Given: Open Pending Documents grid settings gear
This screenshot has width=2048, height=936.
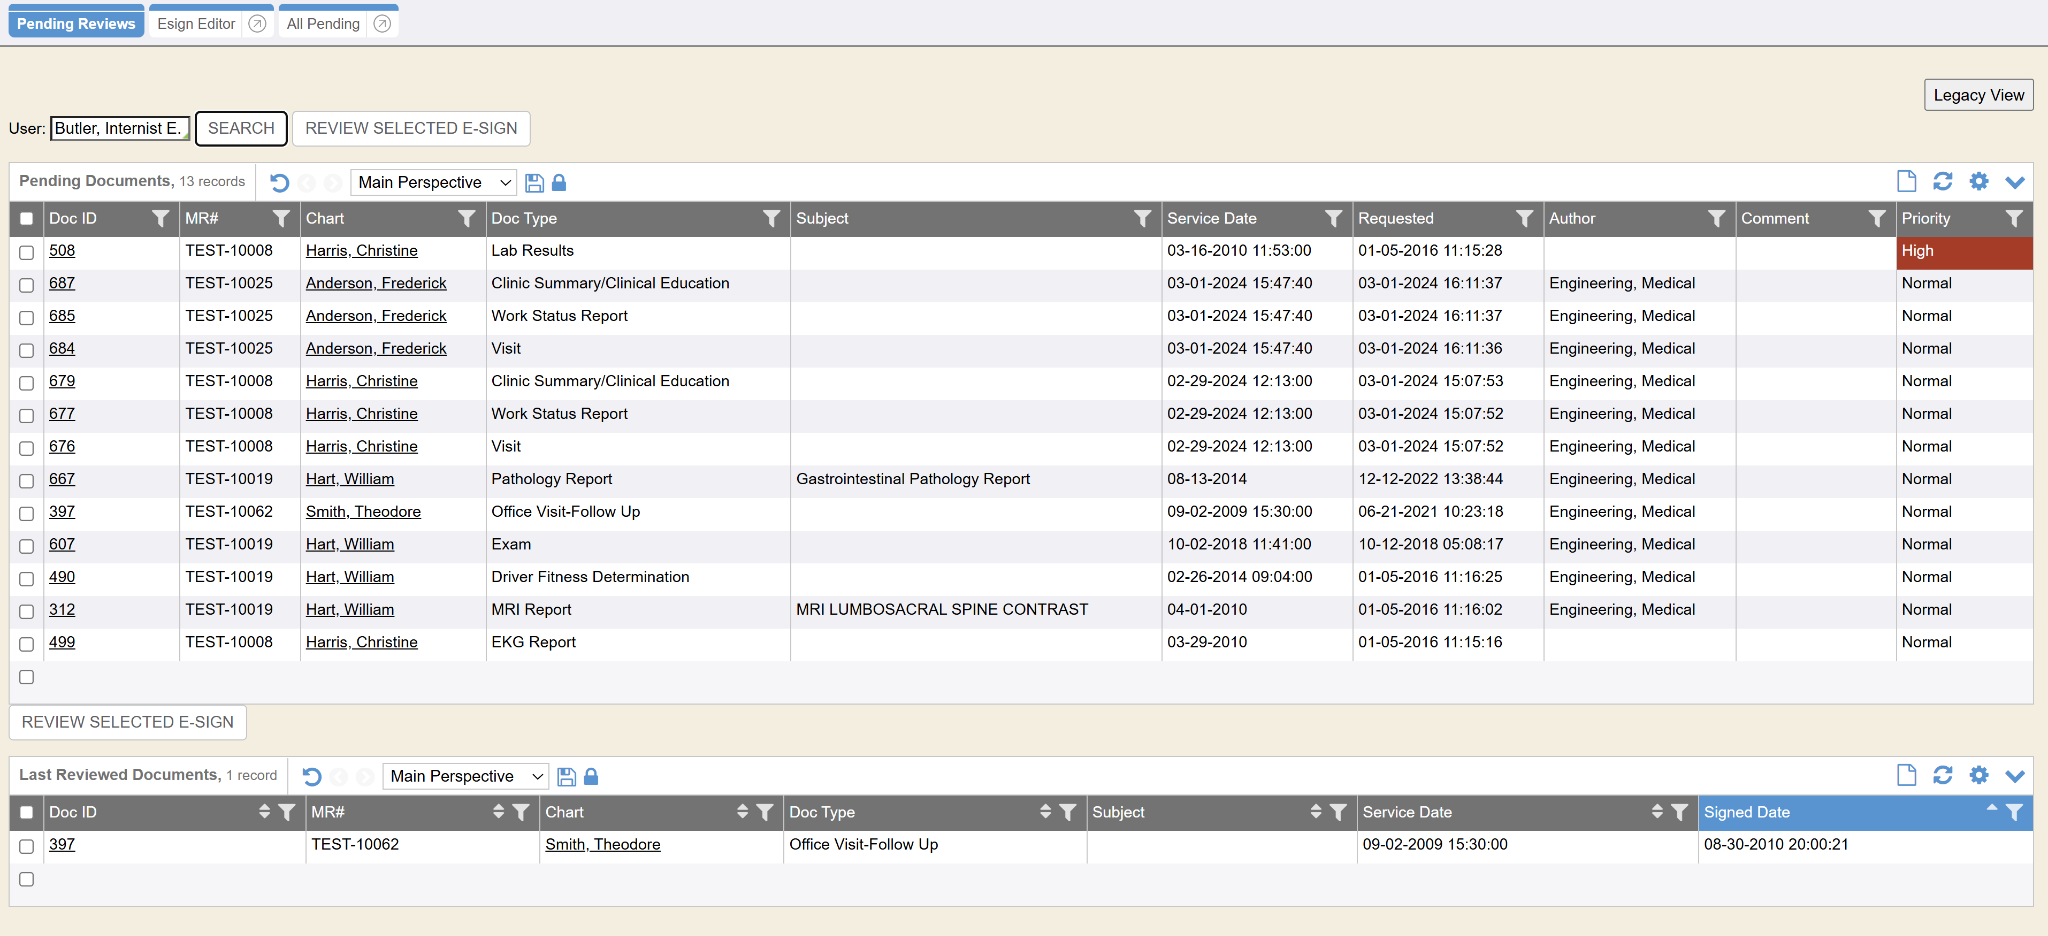Looking at the screenshot, I should coord(1978,181).
